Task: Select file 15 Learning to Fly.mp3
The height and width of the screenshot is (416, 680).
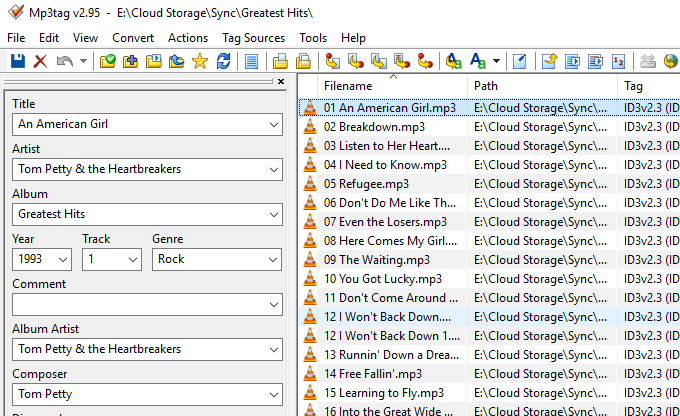Action: click(384, 393)
